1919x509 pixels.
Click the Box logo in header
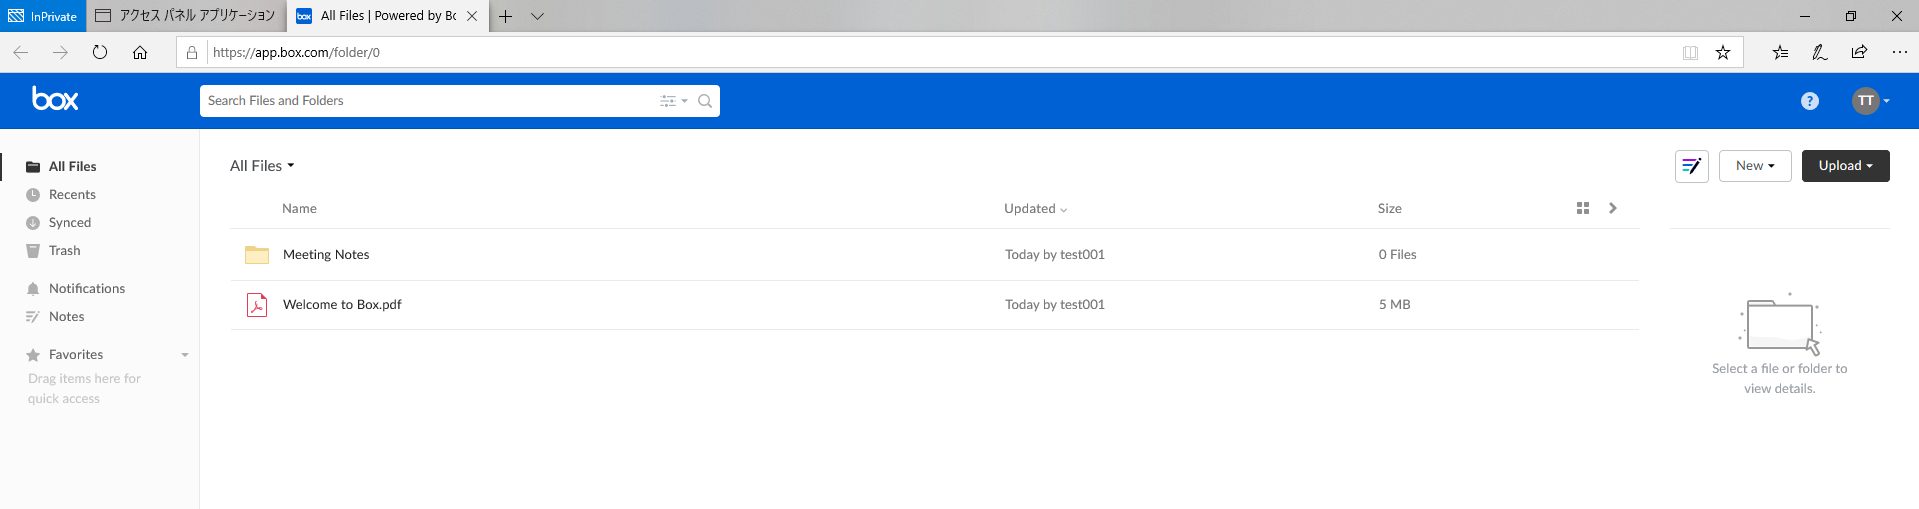pyautogui.click(x=55, y=99)
